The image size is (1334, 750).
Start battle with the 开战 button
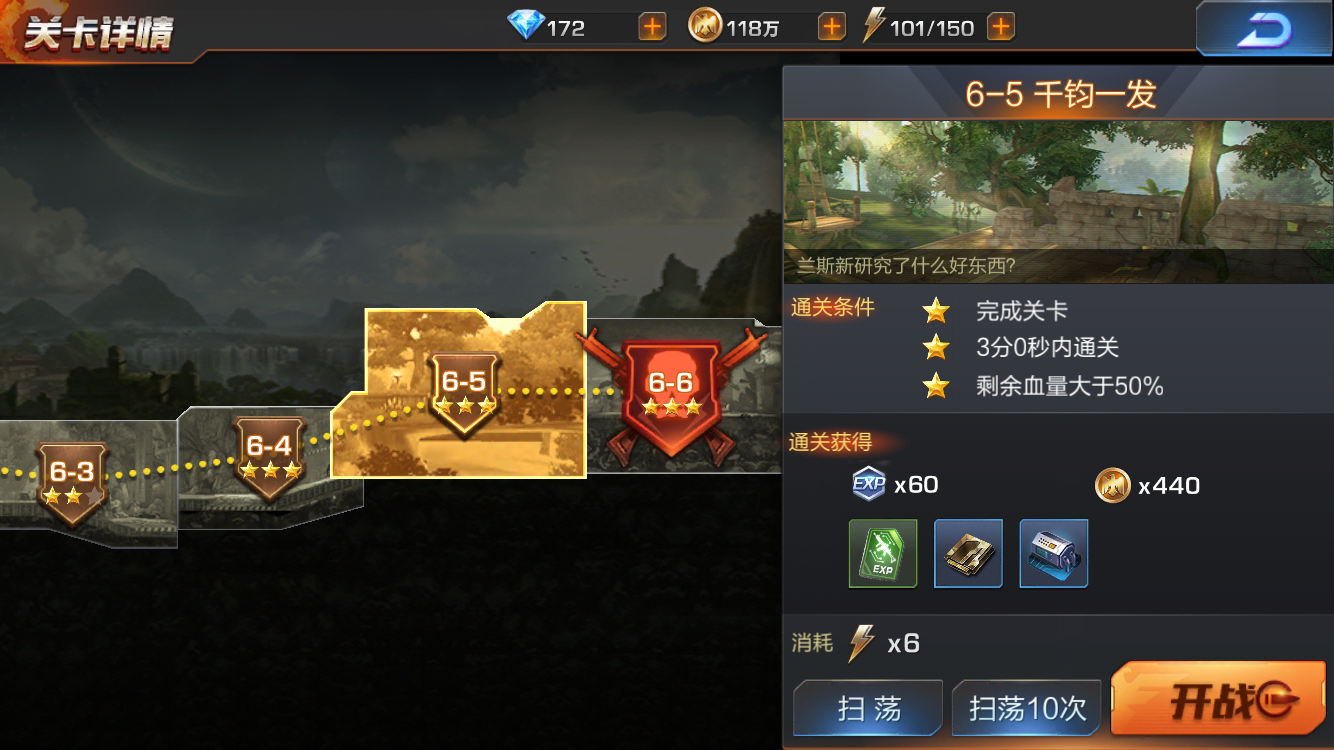point(1218,702)
